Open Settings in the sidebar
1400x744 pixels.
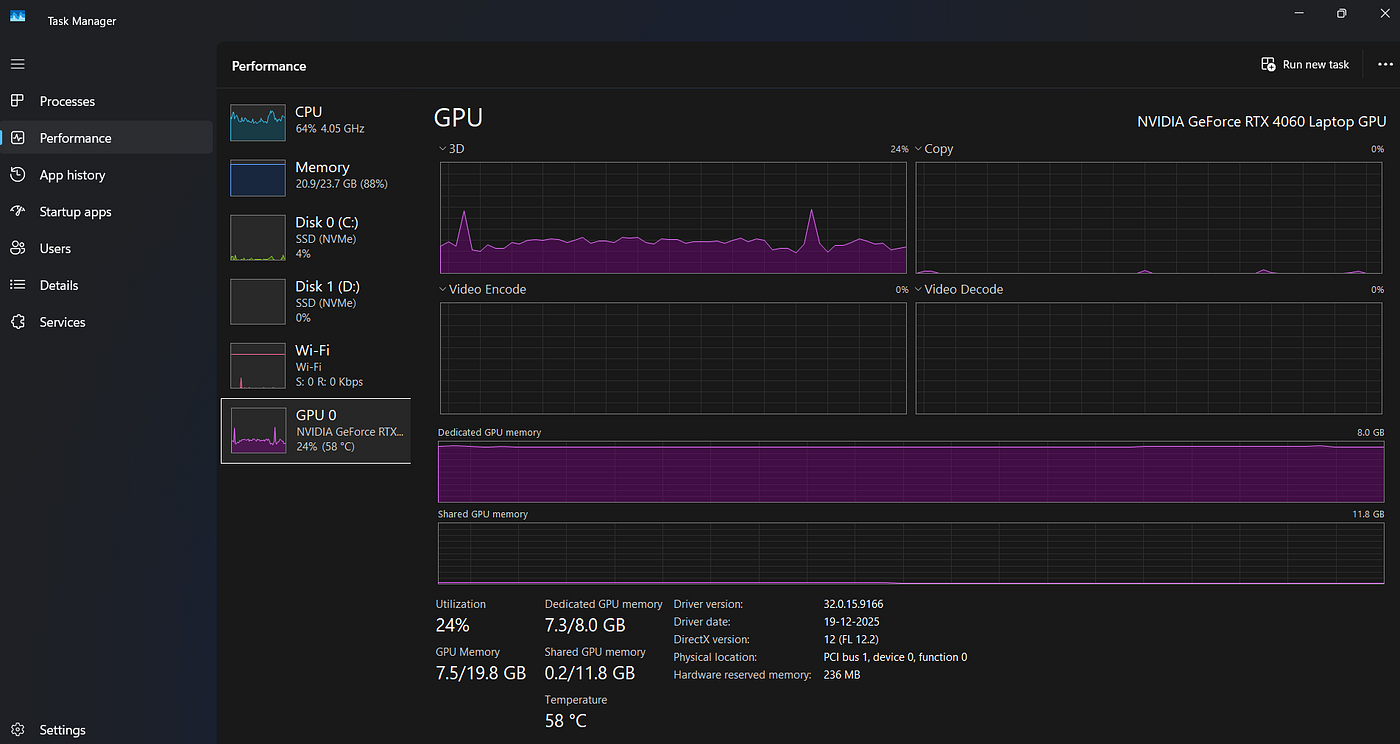[x=107, y=730]
